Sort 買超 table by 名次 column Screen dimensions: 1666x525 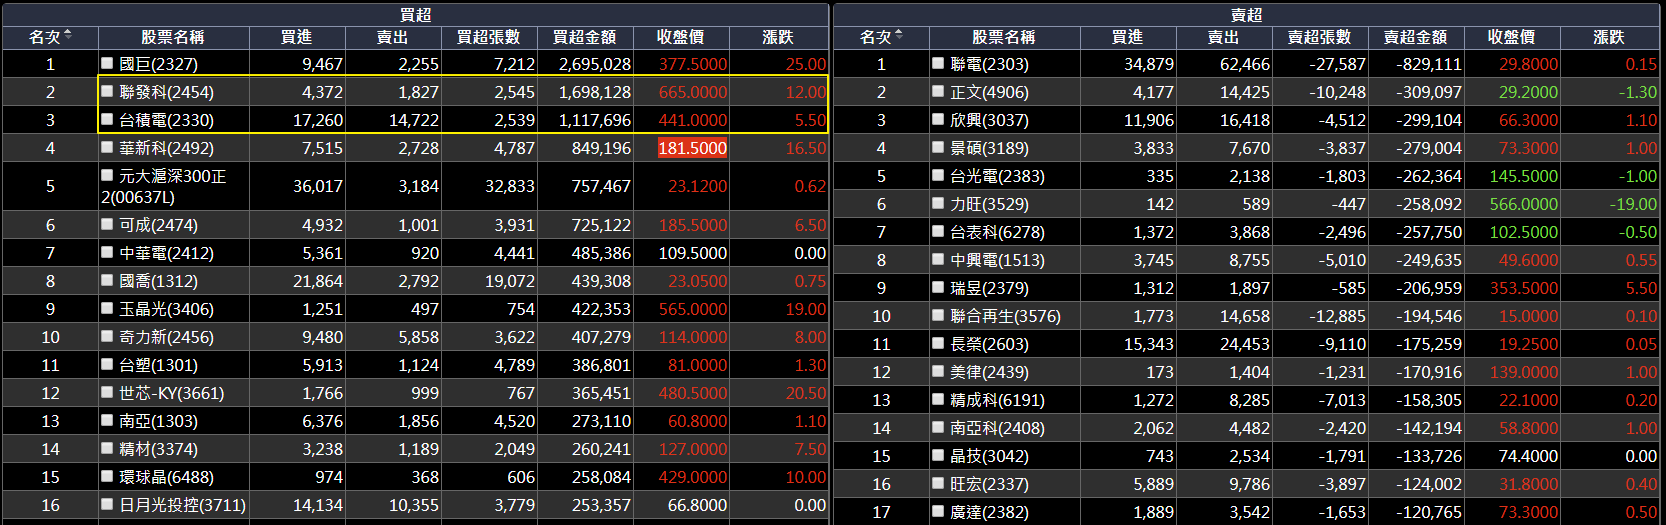pyautogui.click(x=50, y=37)
